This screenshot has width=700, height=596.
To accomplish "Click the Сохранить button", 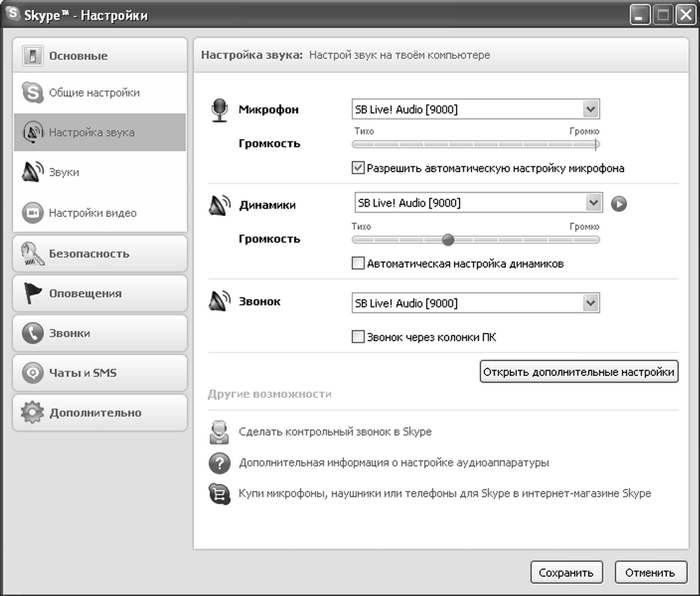I will [x=566, y=573].
